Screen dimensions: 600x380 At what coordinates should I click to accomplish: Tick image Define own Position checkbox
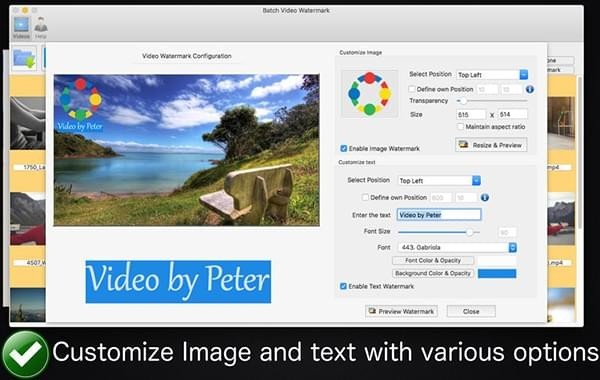coord(412,89)
